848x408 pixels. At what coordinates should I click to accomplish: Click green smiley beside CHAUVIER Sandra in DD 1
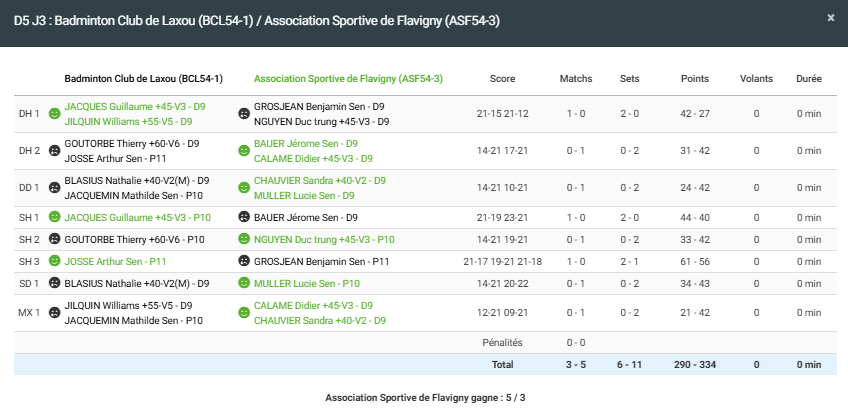[244, 188]
